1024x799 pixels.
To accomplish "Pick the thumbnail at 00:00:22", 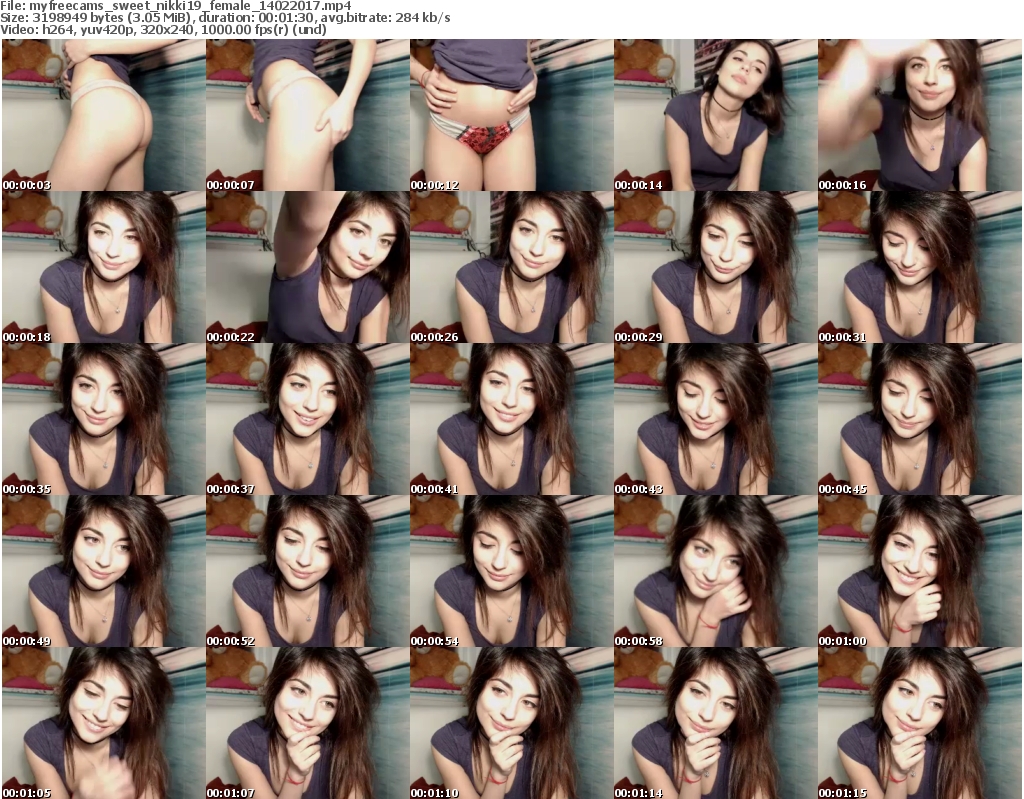I will (x=308, y=267).
